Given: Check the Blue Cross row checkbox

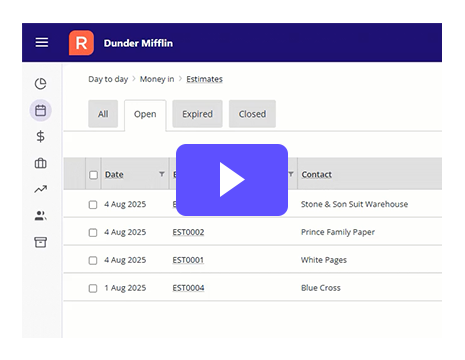Looking at the screenshot, I should pos(93,288).
